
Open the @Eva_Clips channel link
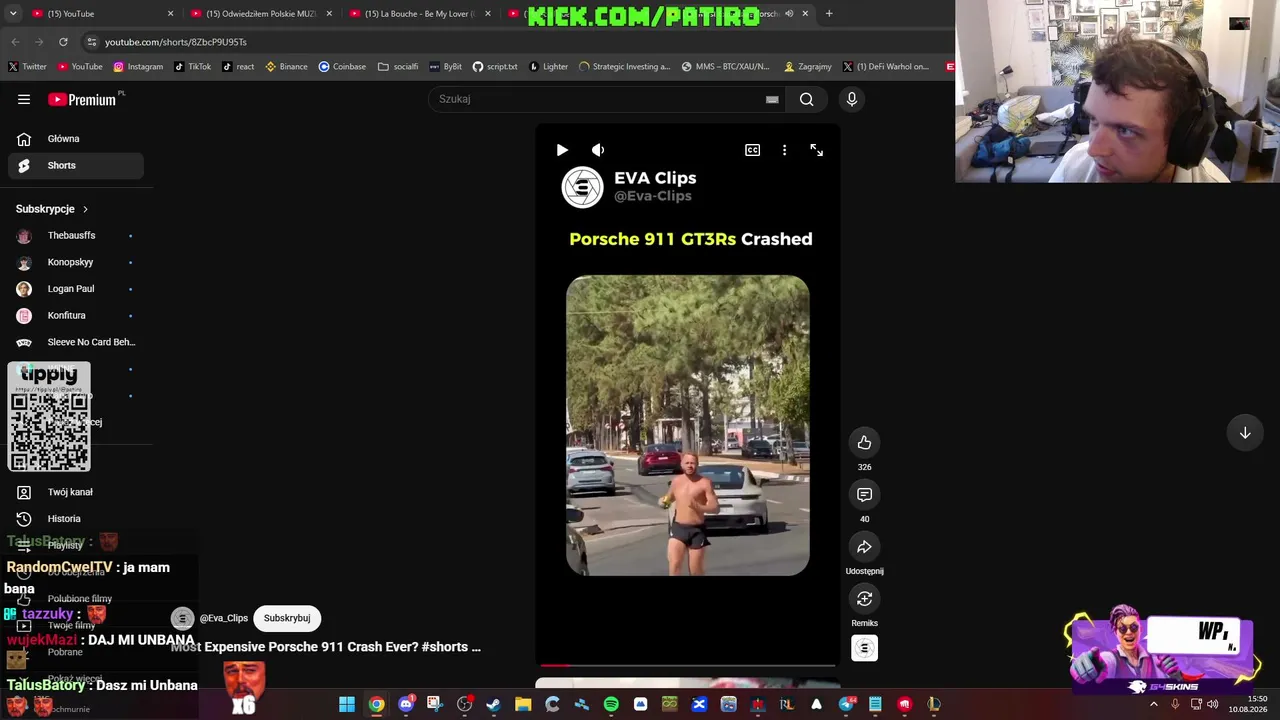[x=224, y=618]
